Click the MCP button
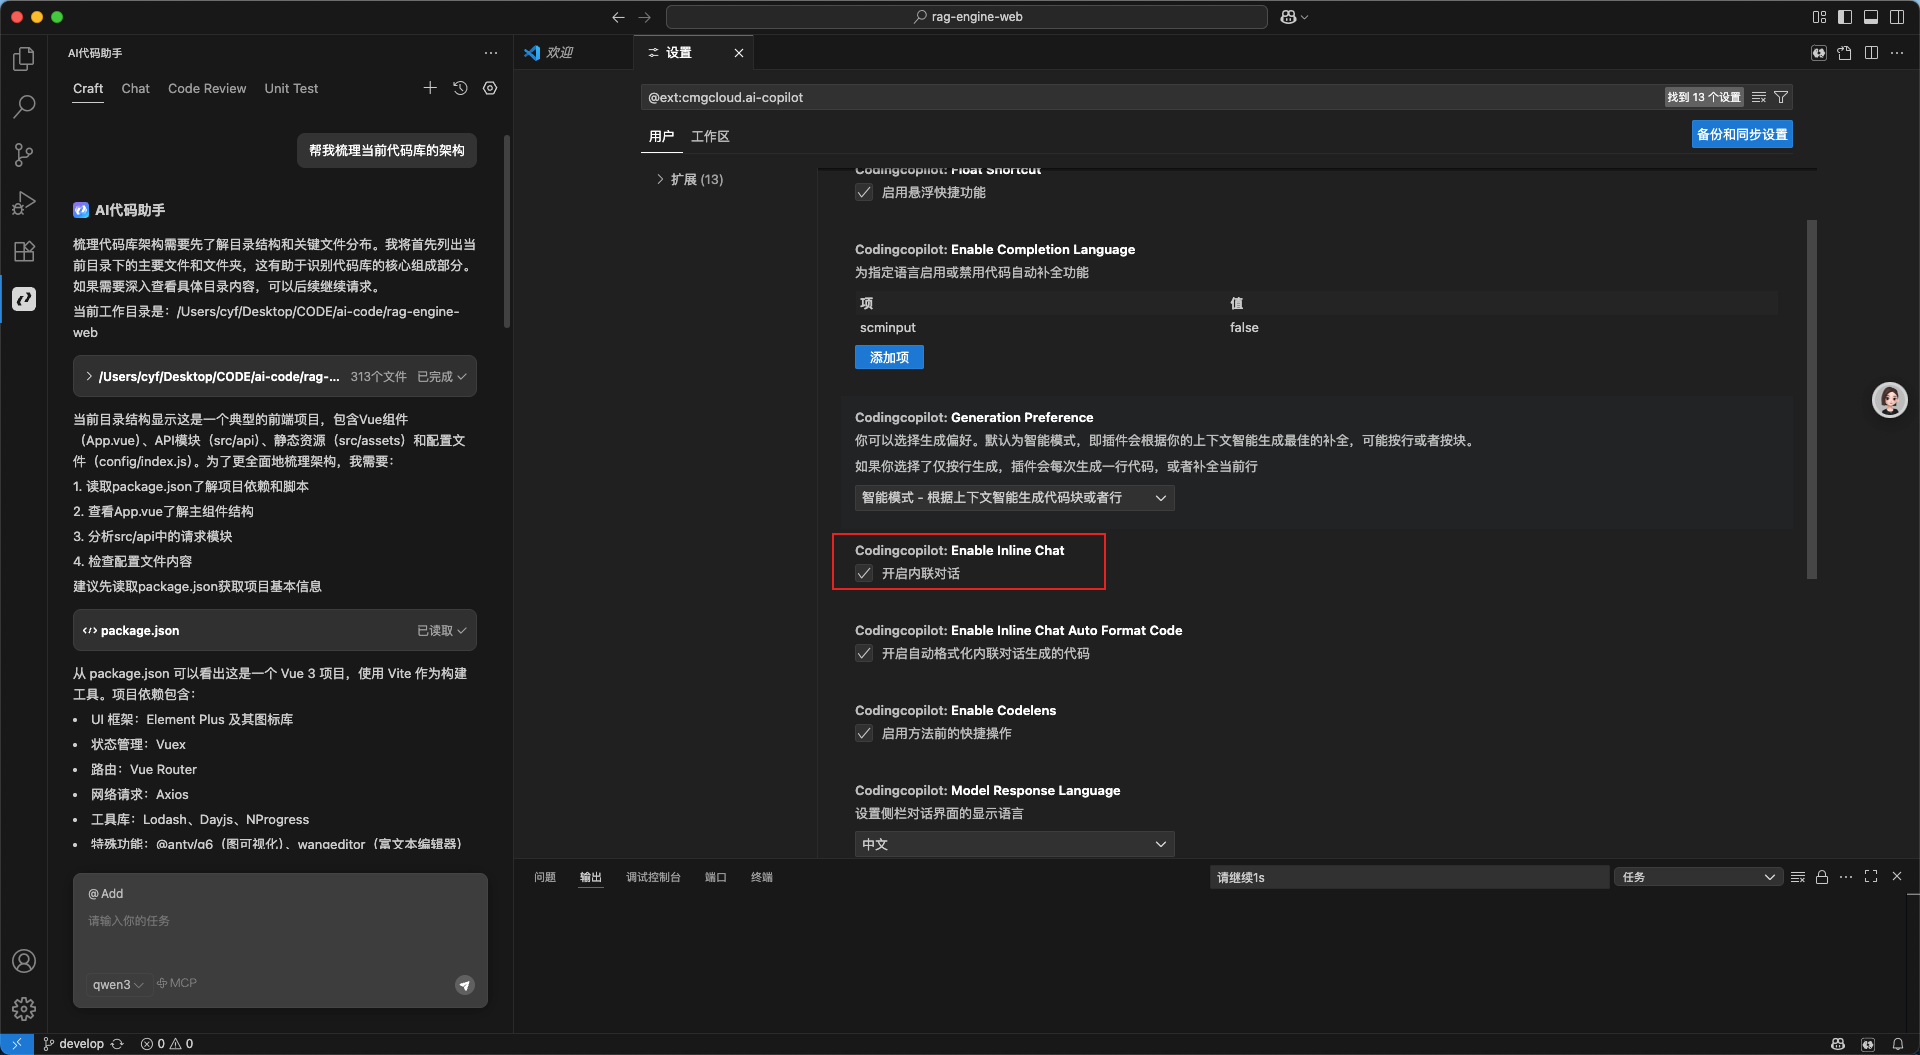The height and width of the screenshot is (1055, 1920). pos(177,983)
